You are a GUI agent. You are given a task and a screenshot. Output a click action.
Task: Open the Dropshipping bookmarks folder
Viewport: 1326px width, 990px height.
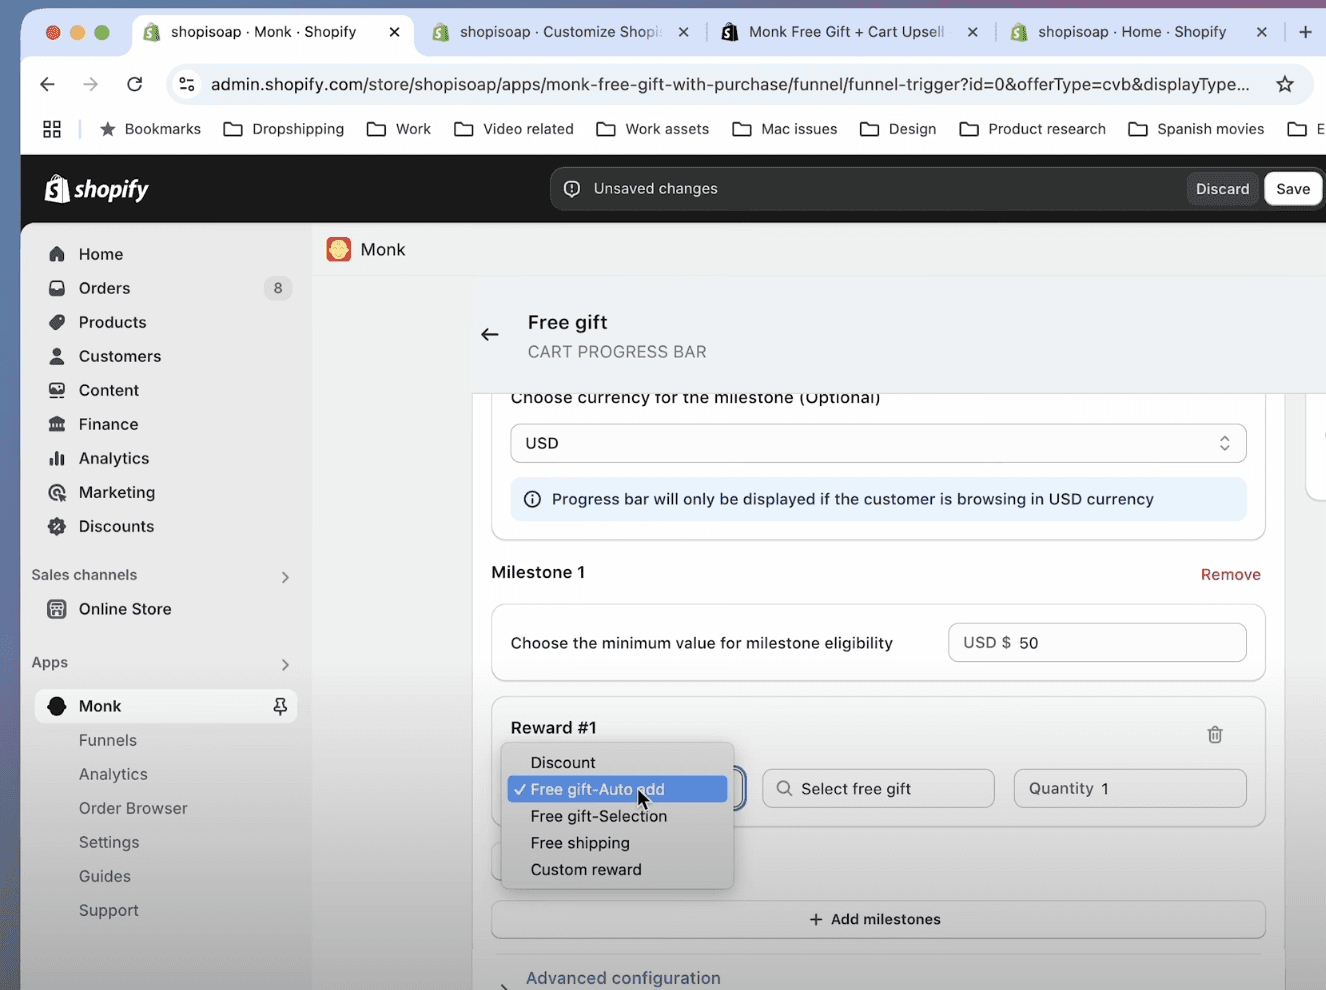click(x=284, y=129)
